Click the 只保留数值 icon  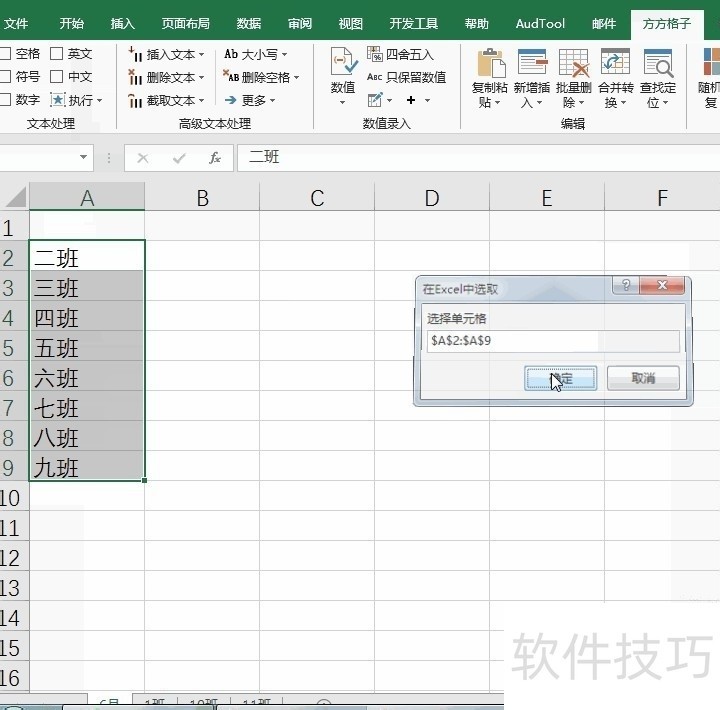[x=375, y=77]
